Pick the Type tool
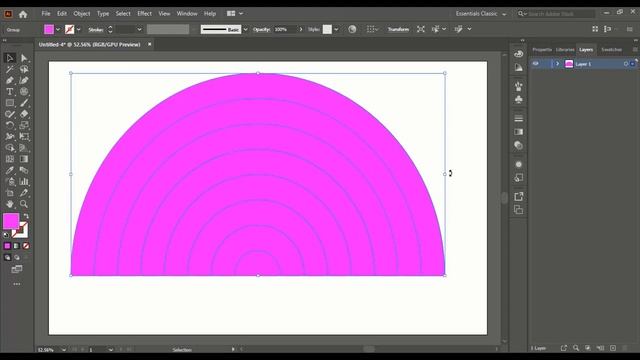This screenshot has width=640, height=360. (x=10, y=92)
